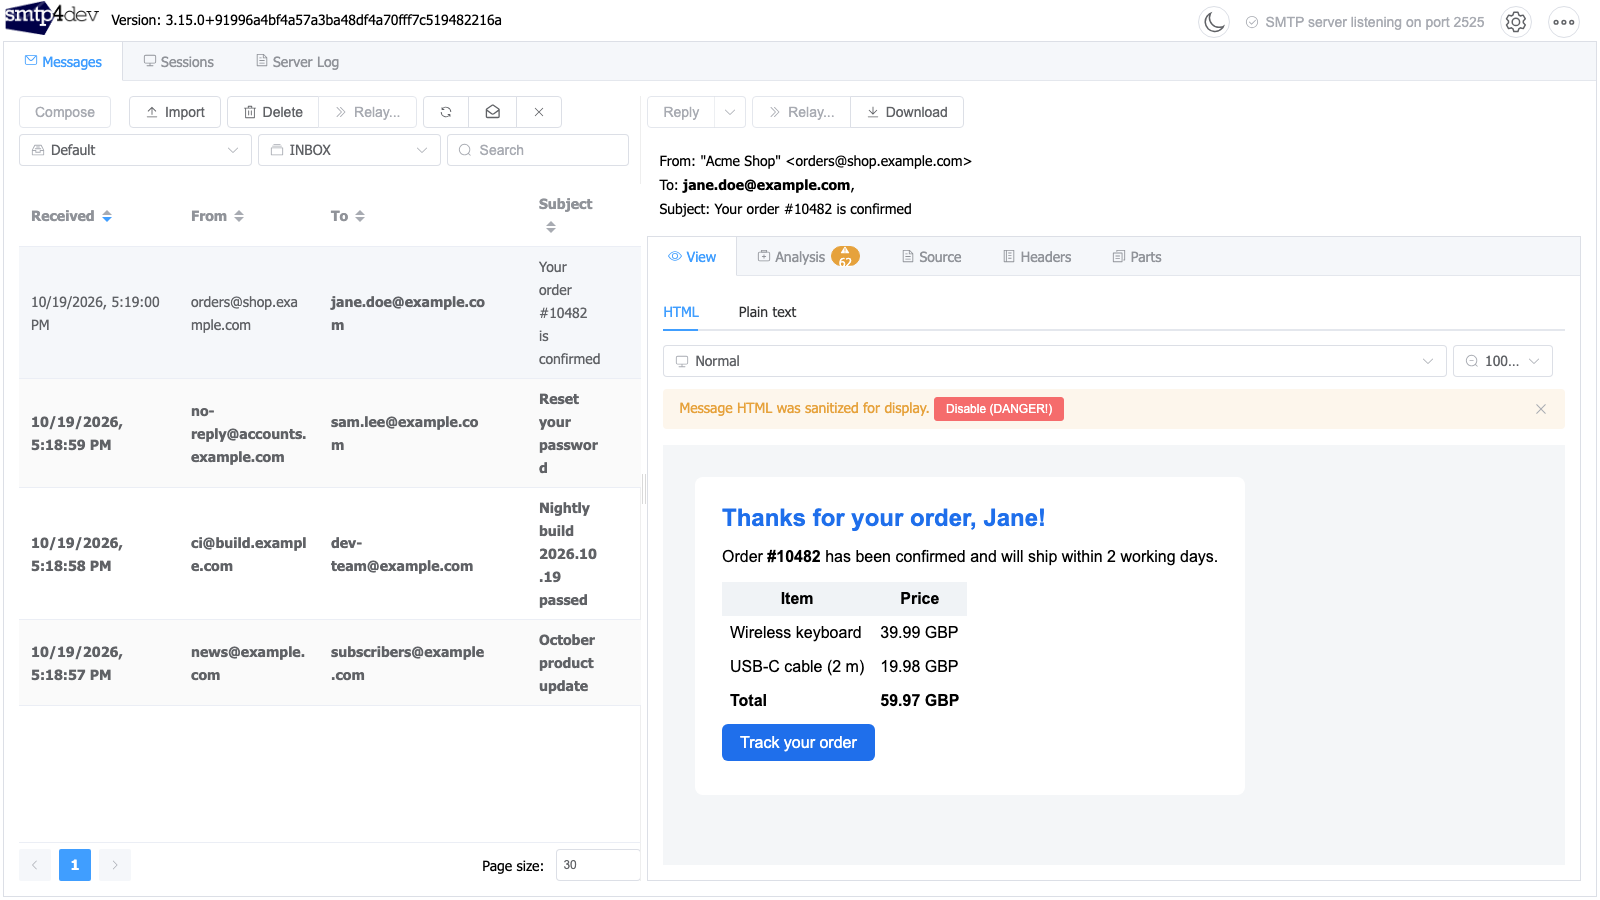Clear all messages with X button
The height and width of the screenshot is (900, 1600).
[x=539, y=112]
